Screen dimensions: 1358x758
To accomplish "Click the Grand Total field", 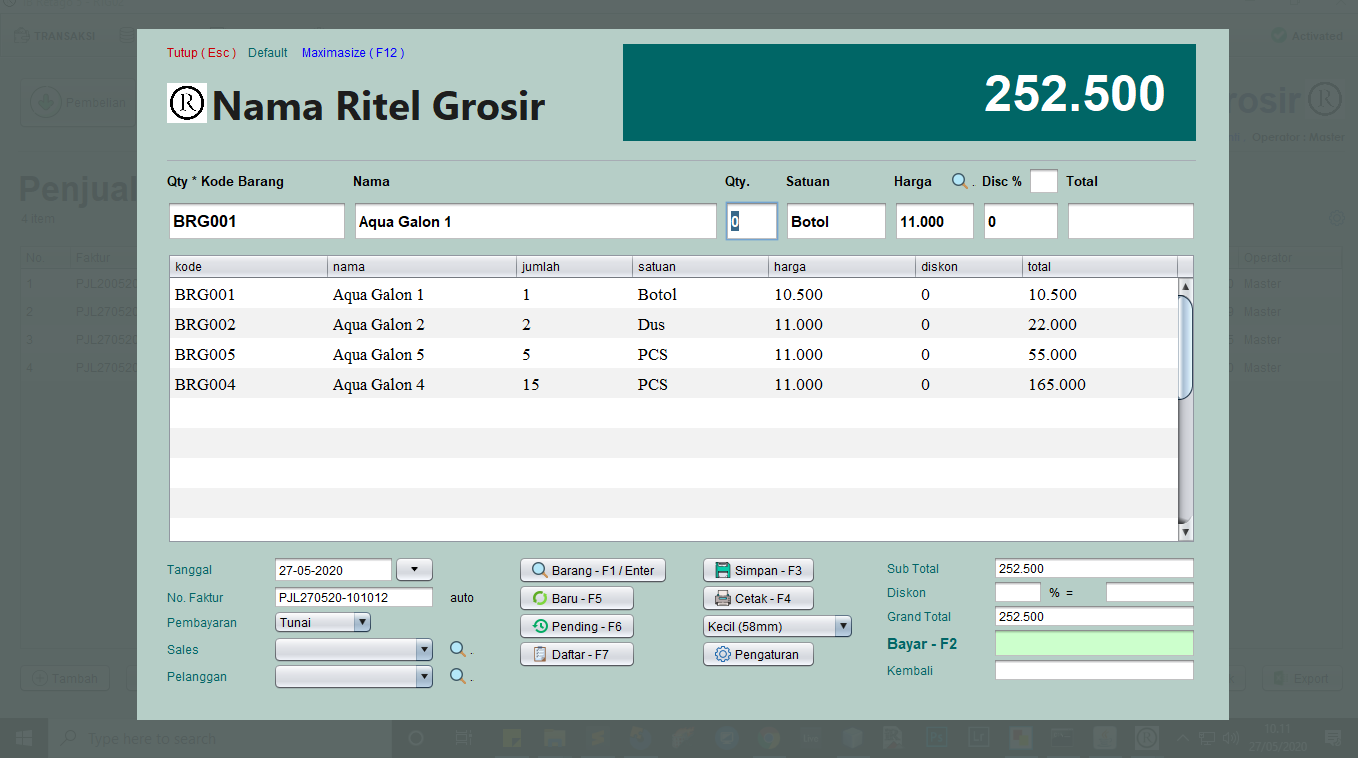I will click(1094, 616).
